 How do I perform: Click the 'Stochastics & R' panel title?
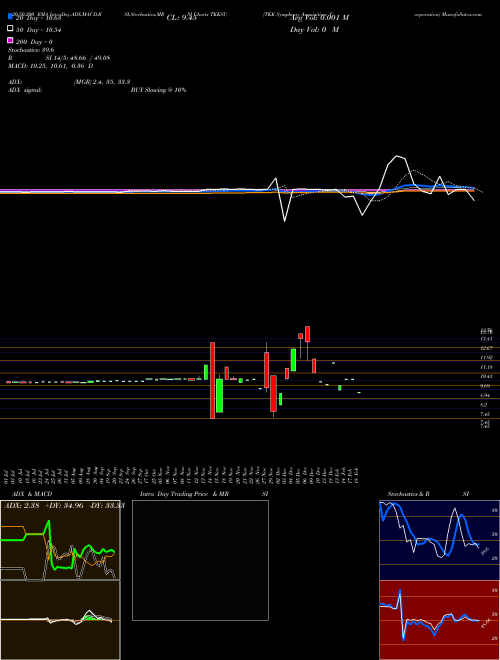(x=408, y=494)
